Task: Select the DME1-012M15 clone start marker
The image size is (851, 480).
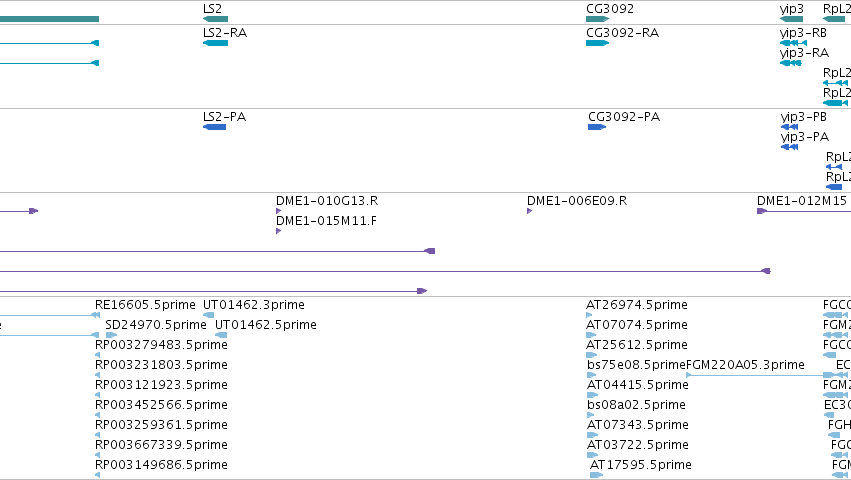Action: (x=762, y=211)
